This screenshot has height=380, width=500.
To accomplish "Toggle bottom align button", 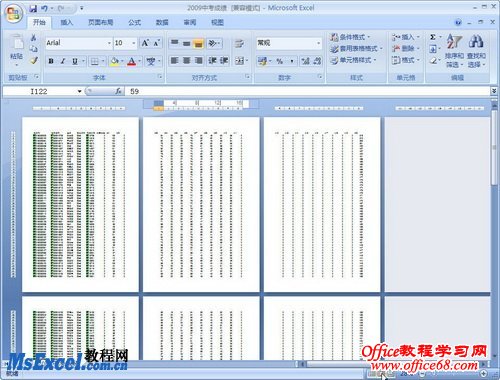I will coord(198,43).
